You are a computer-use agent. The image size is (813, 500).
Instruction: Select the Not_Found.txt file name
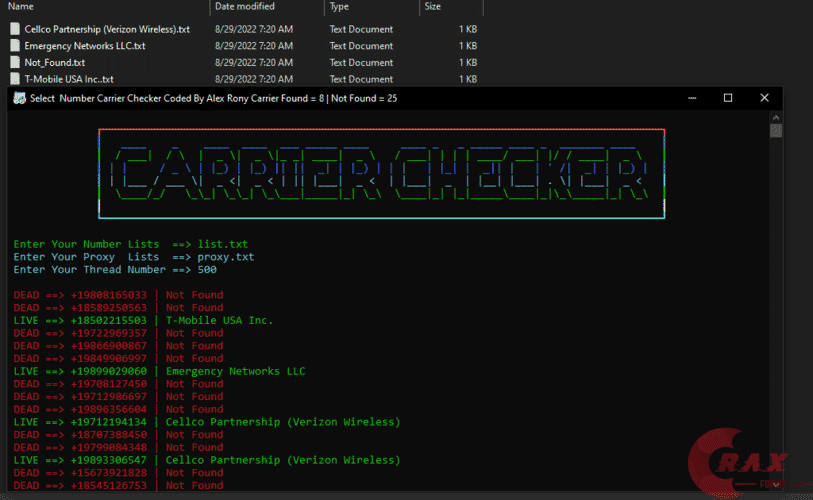tap(54, 62)
